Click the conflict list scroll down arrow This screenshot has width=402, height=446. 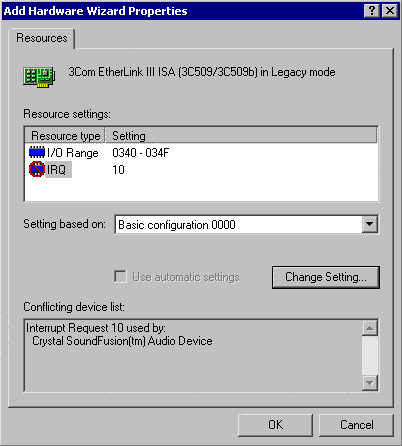[x=370, y=383]
